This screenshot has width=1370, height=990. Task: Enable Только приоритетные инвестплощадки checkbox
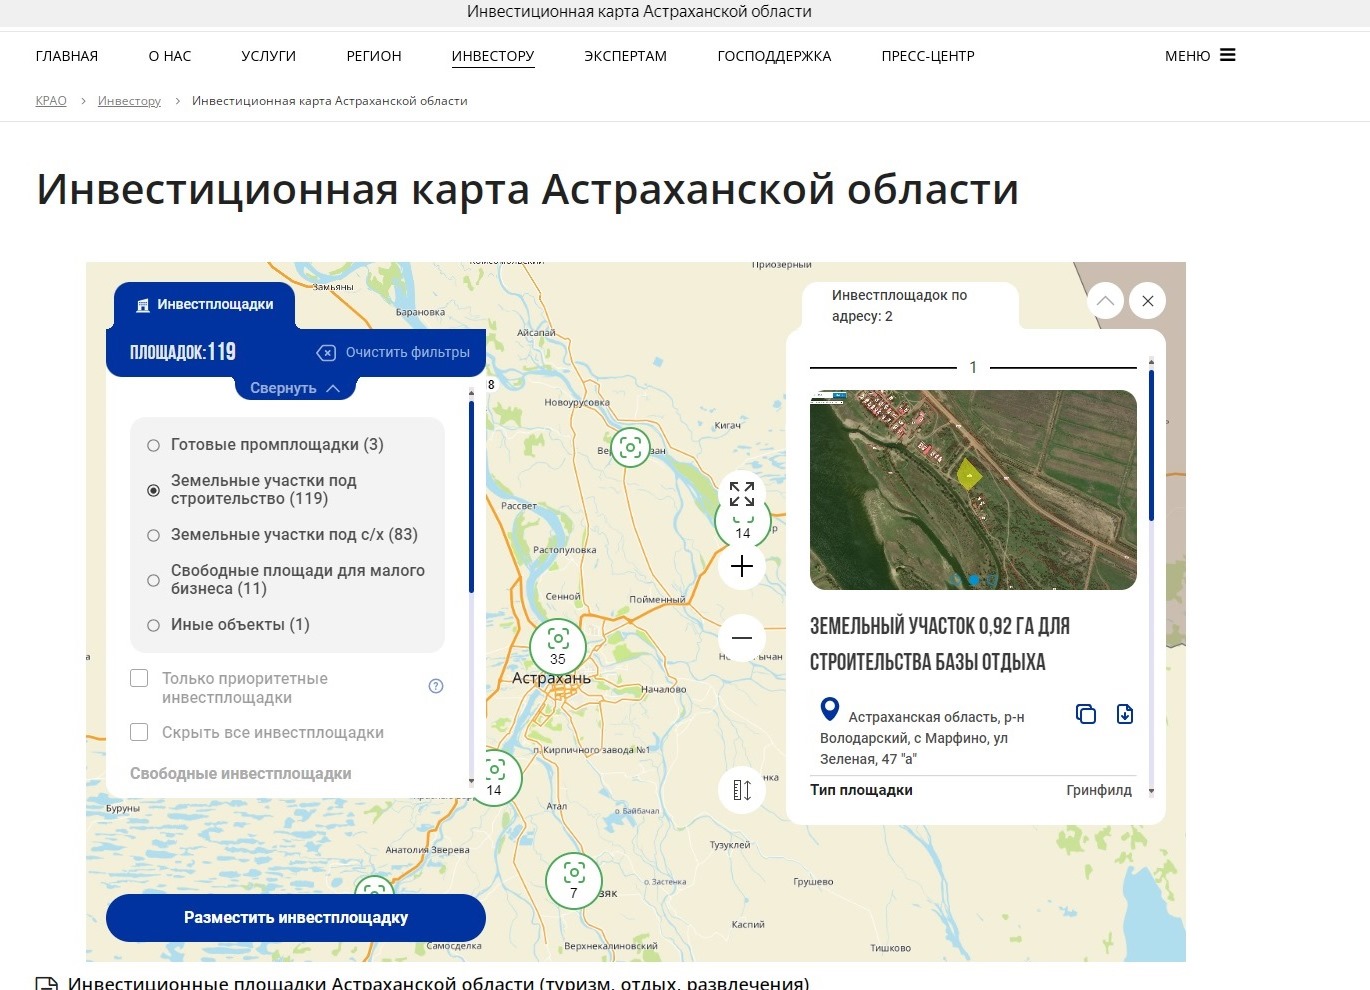(x=139, y=678)
